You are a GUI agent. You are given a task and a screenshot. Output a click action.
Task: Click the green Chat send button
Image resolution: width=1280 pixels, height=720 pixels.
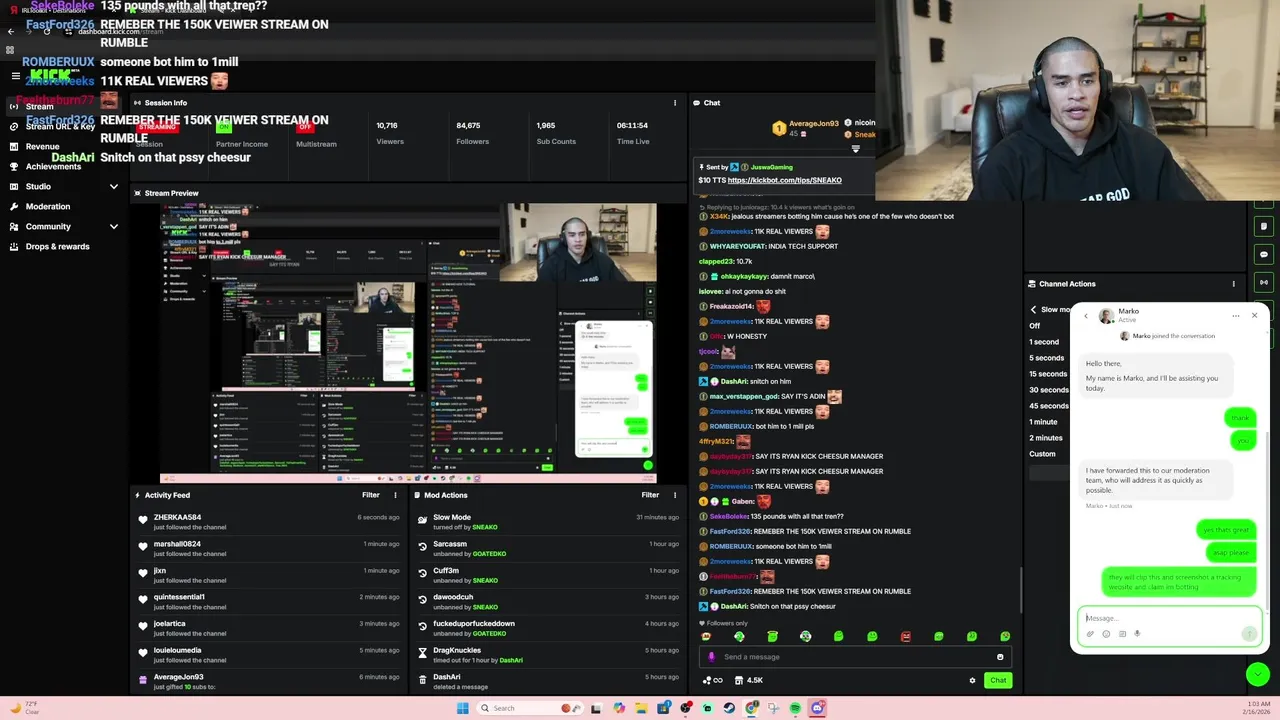(x=998, y=680)
